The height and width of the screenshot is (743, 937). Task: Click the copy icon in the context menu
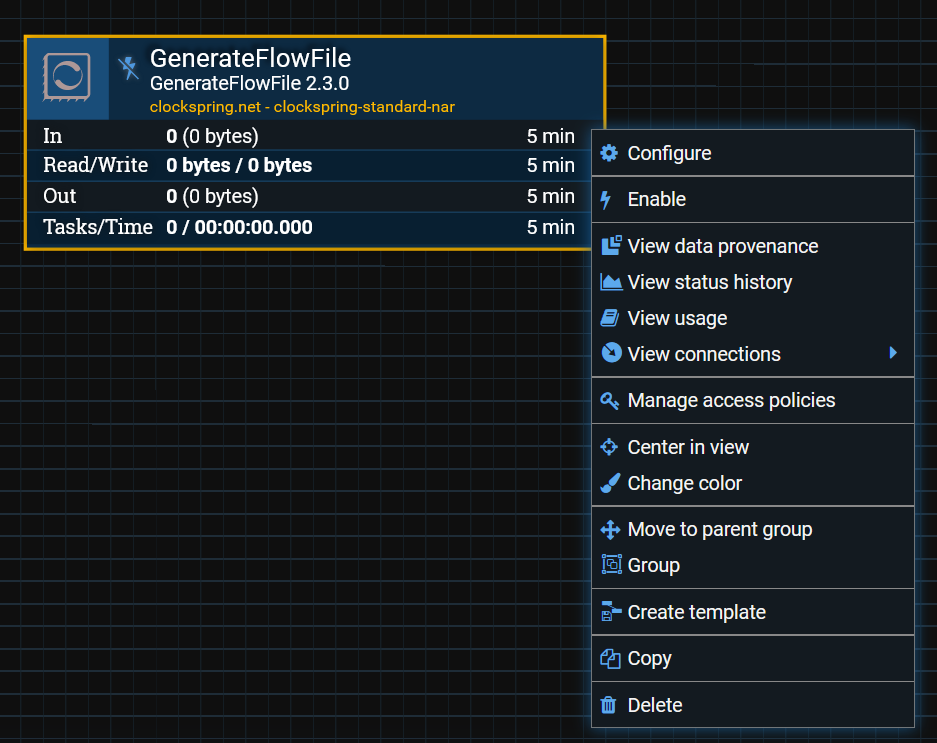point(610,659)
